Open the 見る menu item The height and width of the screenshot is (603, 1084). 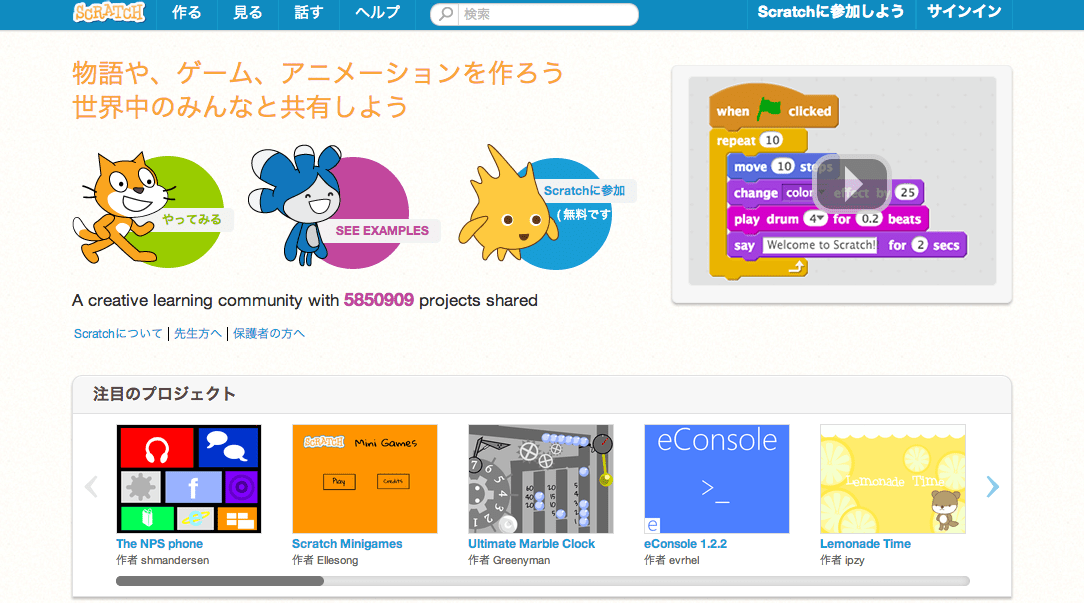pos(247,12)
